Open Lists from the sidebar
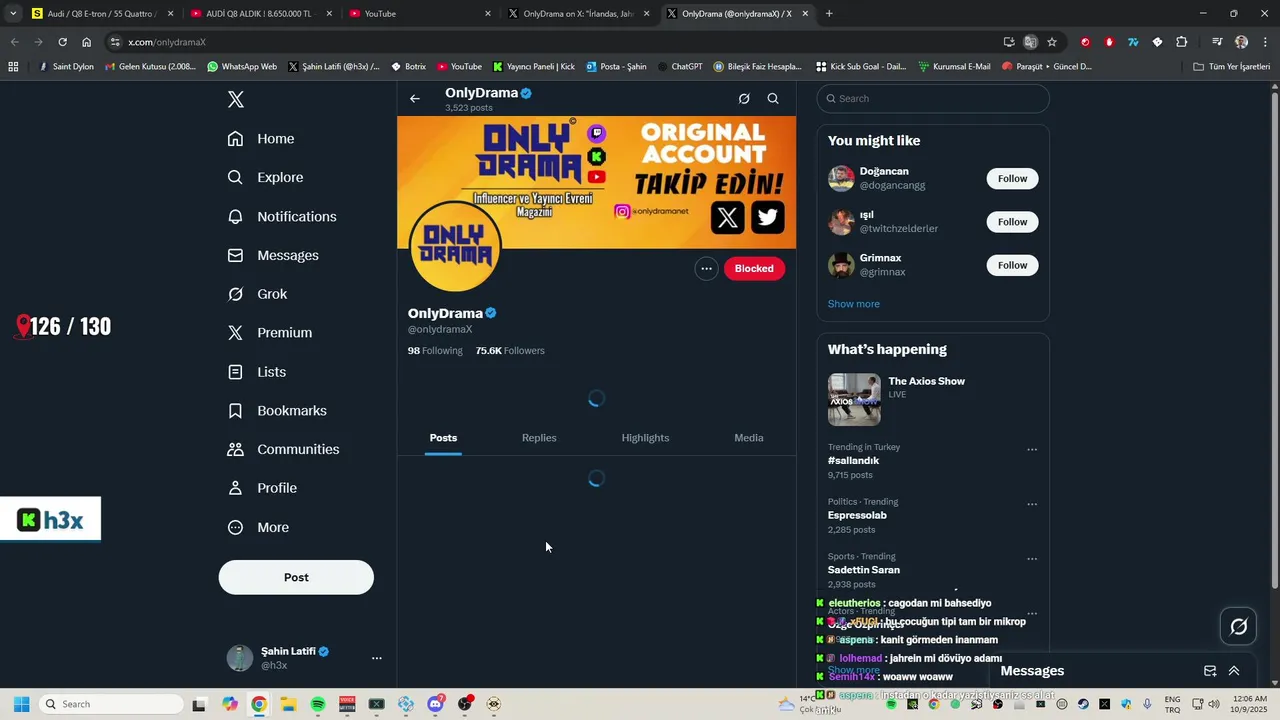 [x=256, y=372]
